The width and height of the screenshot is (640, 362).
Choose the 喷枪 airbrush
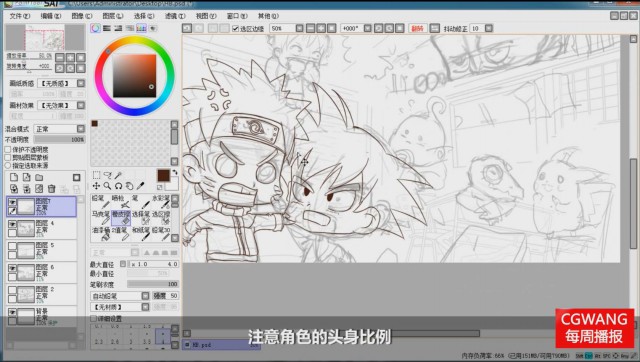click(x=120, y=201)
